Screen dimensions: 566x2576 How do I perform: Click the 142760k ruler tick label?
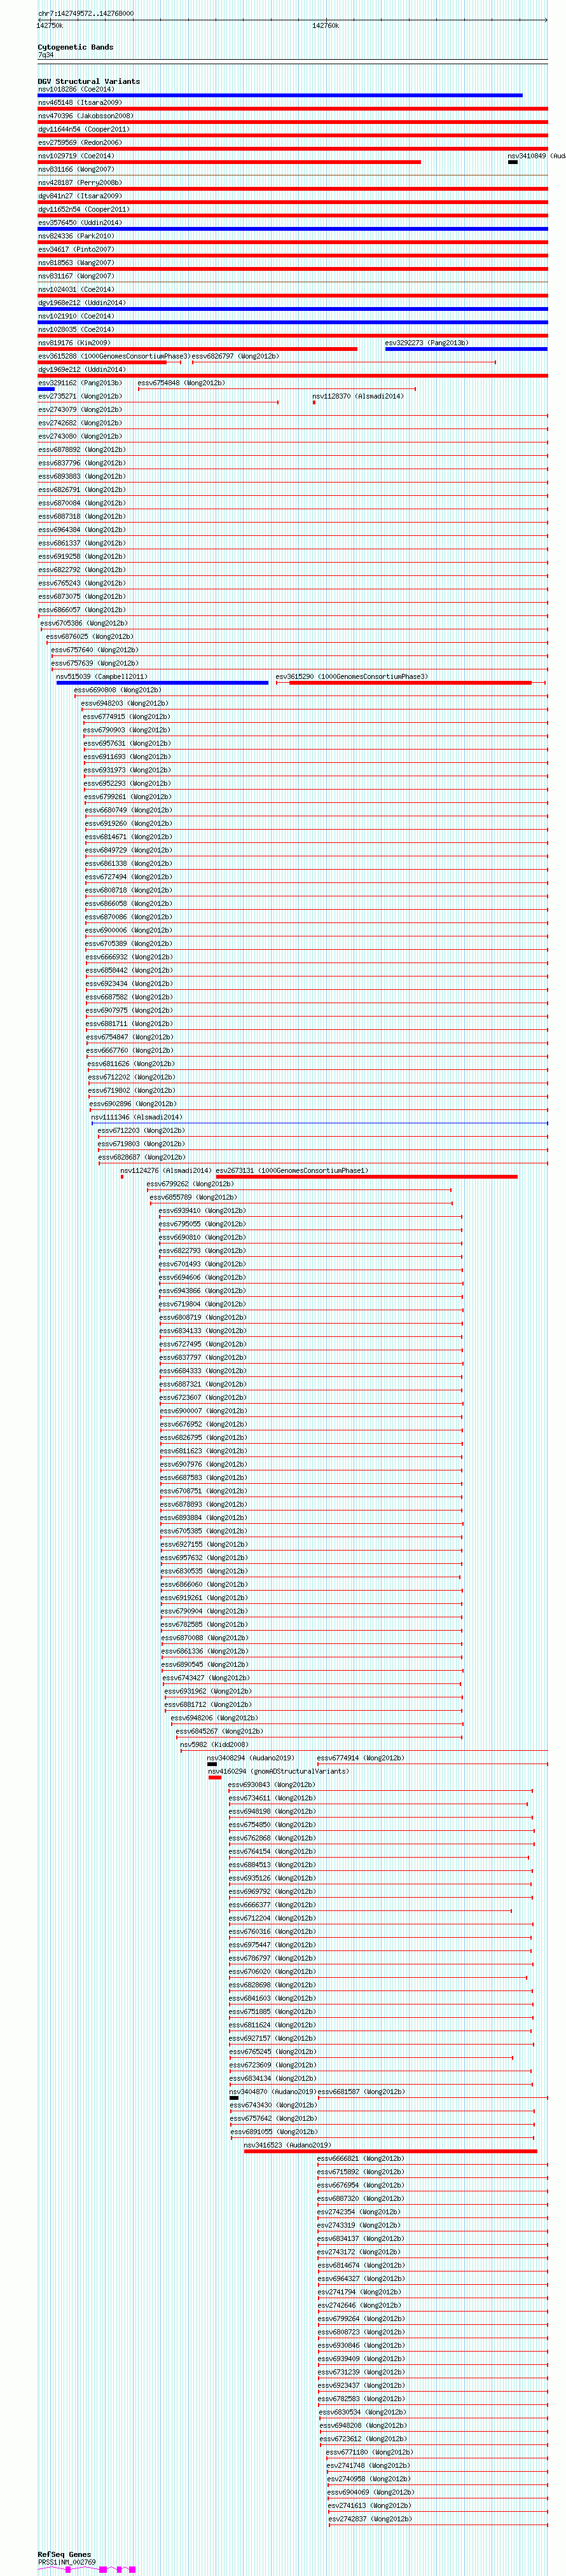(326, 26)
